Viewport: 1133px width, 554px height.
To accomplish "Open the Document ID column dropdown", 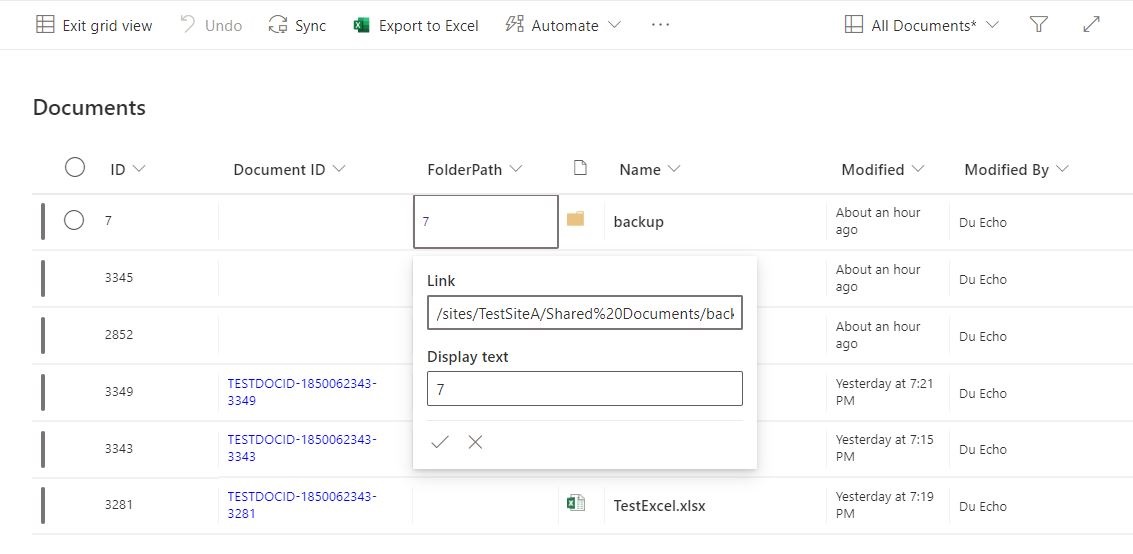I will (338, 169).
